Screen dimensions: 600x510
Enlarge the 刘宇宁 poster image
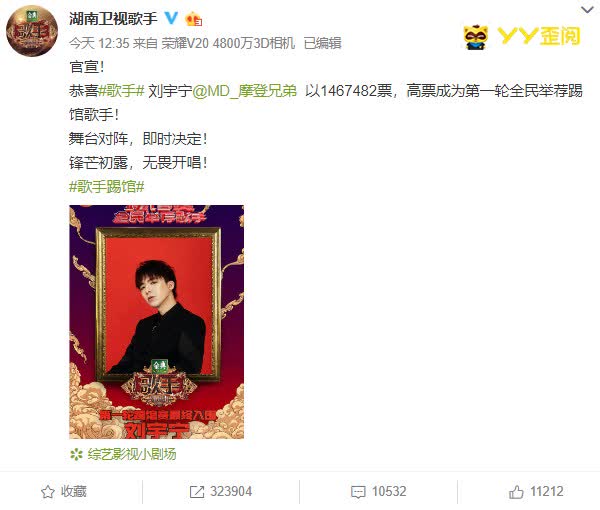pyautogui.click(x=157, y=322)
